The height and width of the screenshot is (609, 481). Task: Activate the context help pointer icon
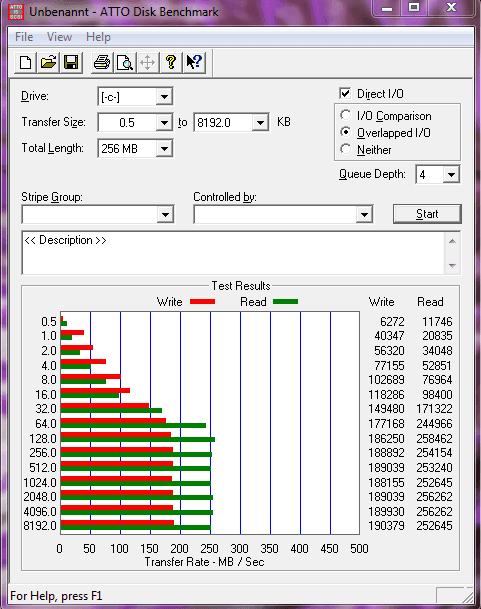click(x=193, y=63)
